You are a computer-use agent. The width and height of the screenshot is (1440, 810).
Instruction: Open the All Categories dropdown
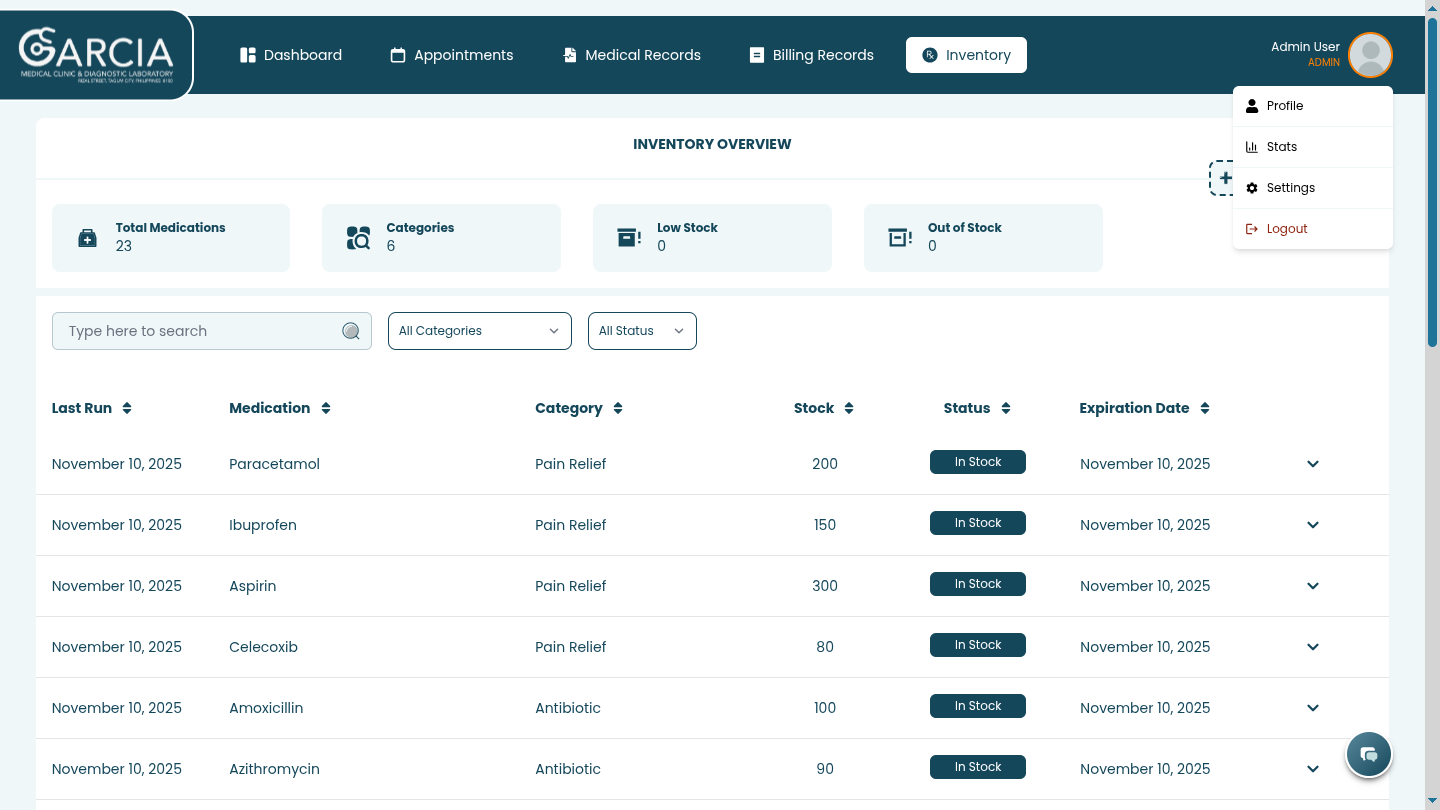tap(479, 331)
